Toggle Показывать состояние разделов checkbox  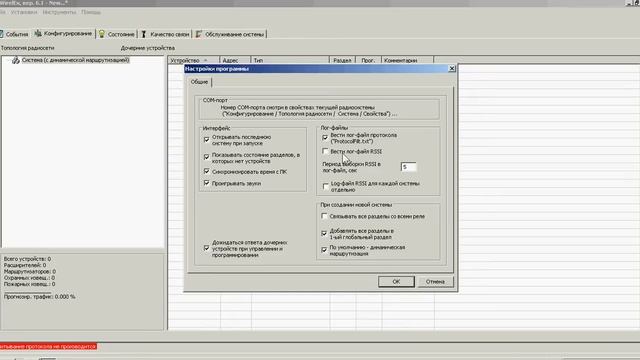(x=207, y=157)
